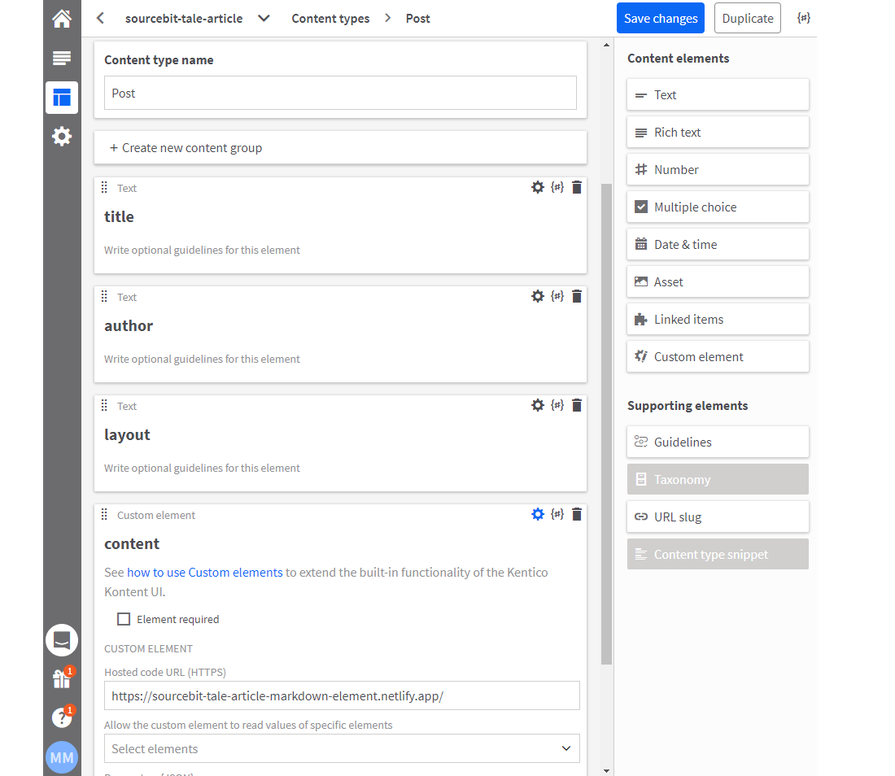Add an Asset content element

pos(717,282)
